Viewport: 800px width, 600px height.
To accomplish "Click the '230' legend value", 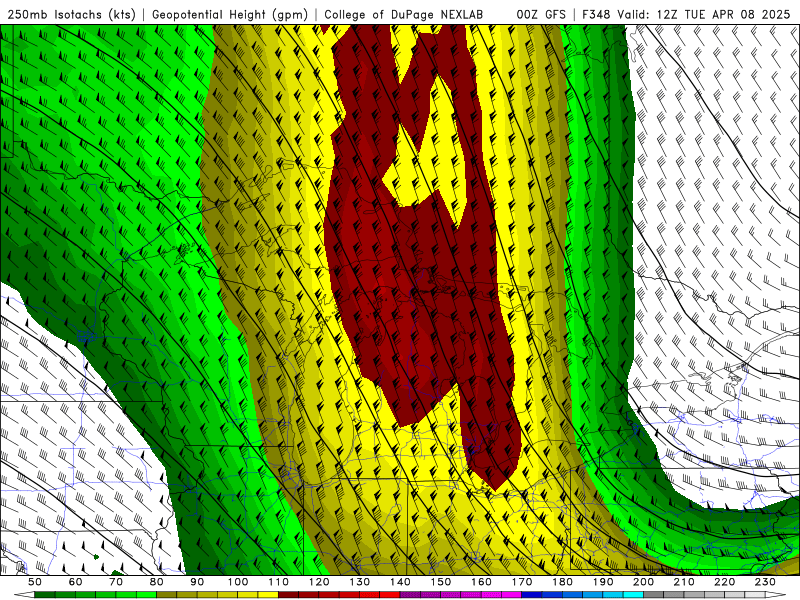I will (766, 582).
